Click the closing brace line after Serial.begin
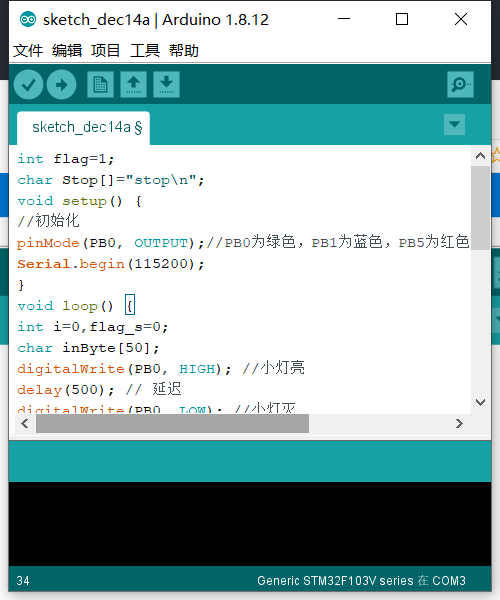The width and height of the screenshot is (500, 600). pyautogui.click(x=21, y=285)
